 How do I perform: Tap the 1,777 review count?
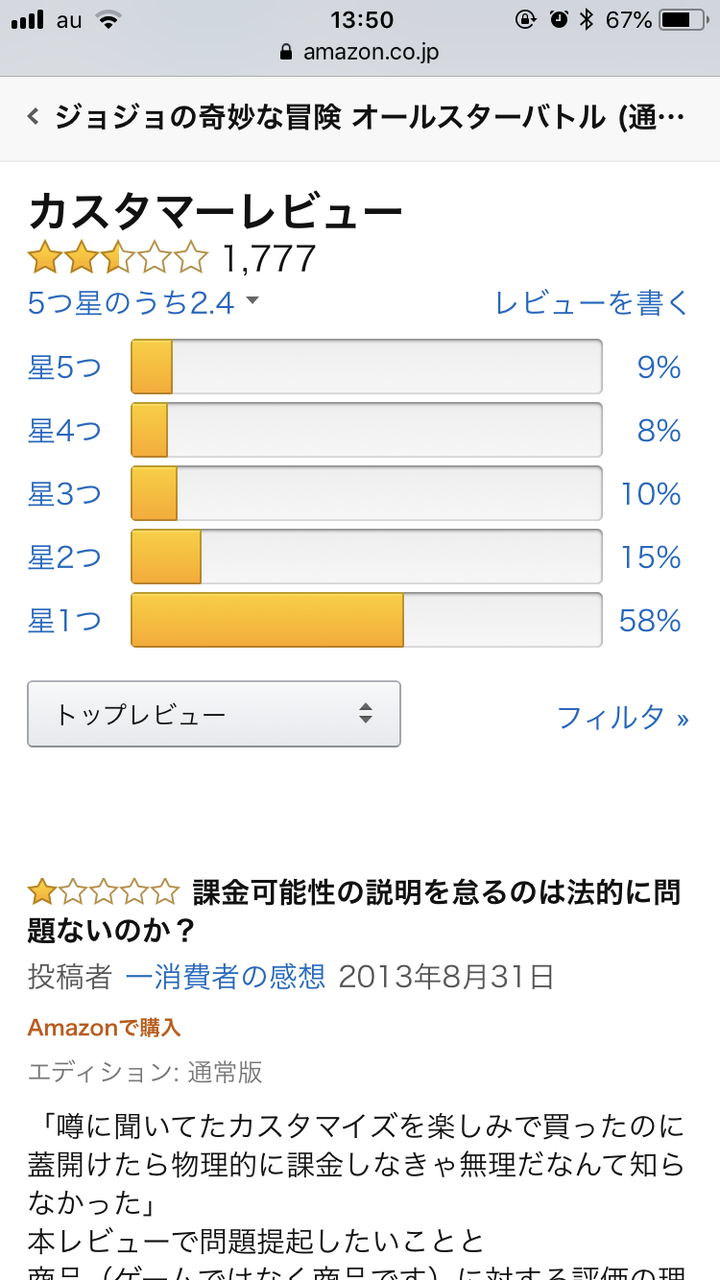269,259
